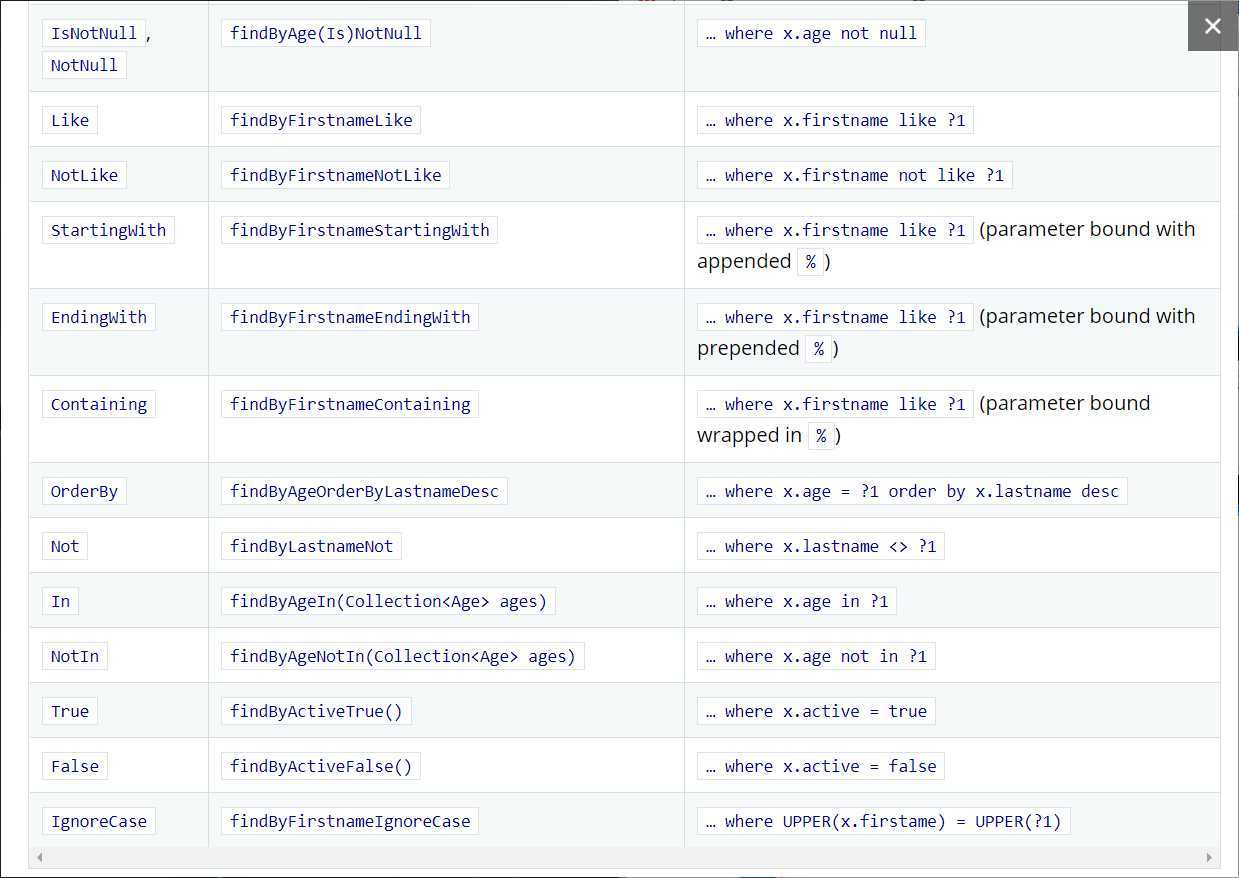This screenshot has width=1239, height=878.
Task: Click the 'where x.age not null' snippet
Action: pyautogui.click(x=811, y=33)
